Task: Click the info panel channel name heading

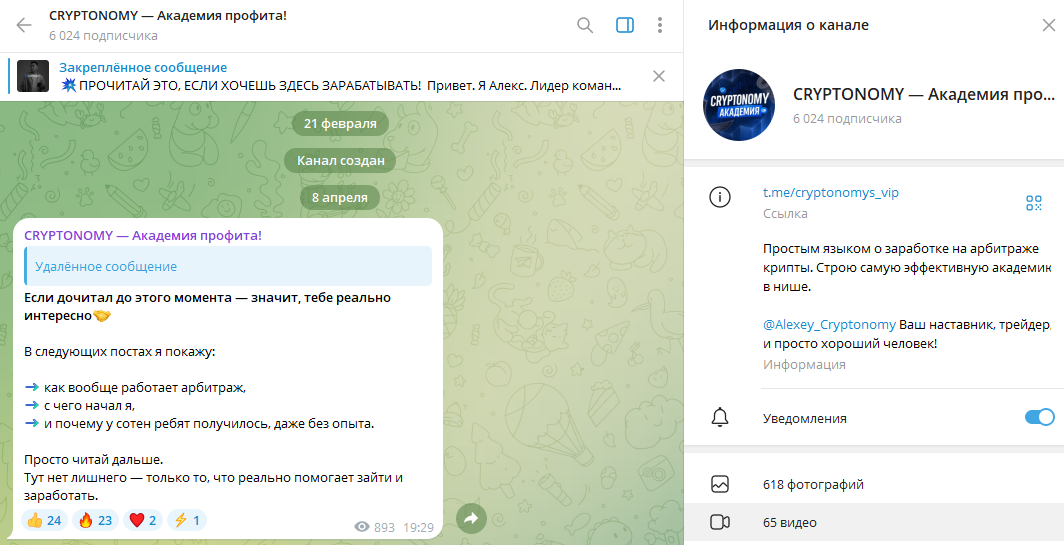Action: (924, 94)
